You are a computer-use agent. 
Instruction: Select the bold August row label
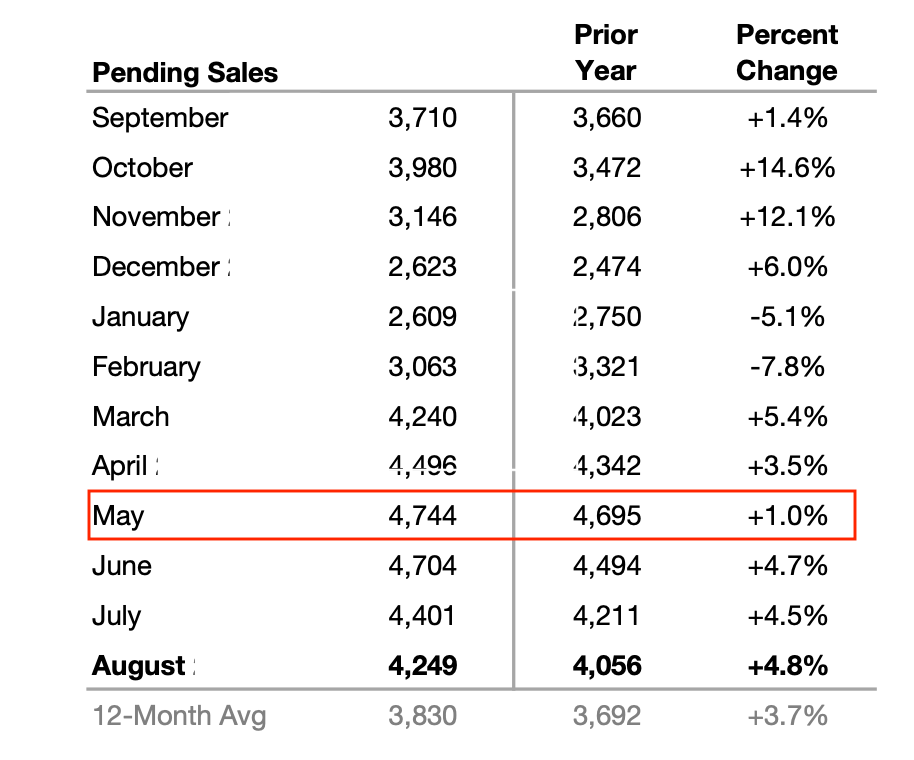pyautogui.click(x=139, y=666)
